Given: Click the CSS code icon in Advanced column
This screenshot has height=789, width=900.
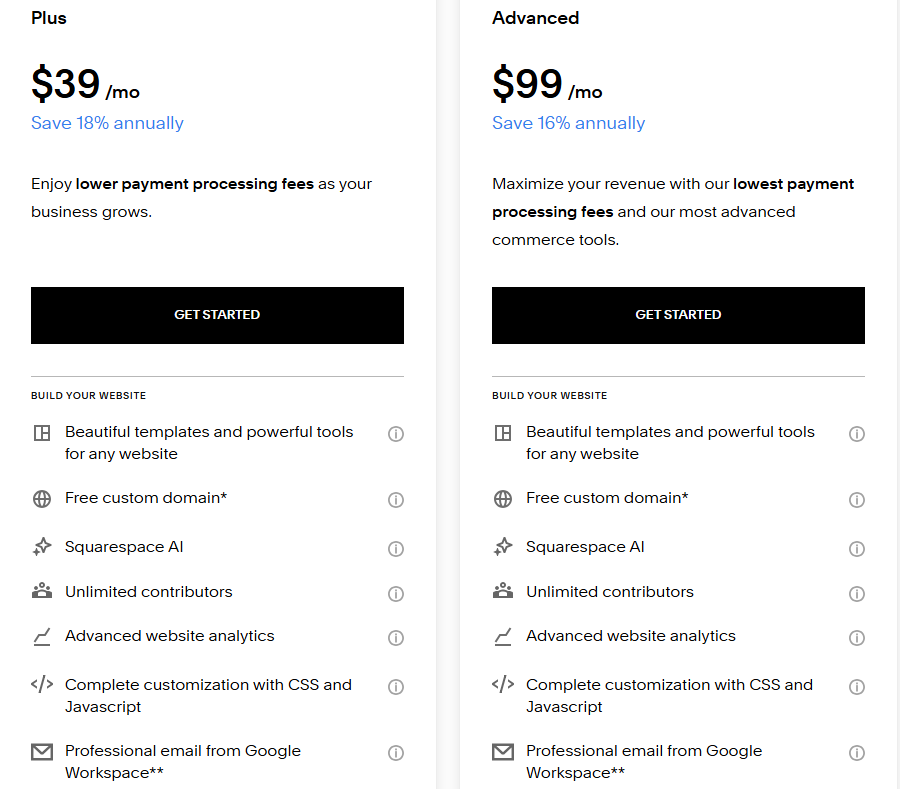Looking at the screenshot, I should 502,686.
